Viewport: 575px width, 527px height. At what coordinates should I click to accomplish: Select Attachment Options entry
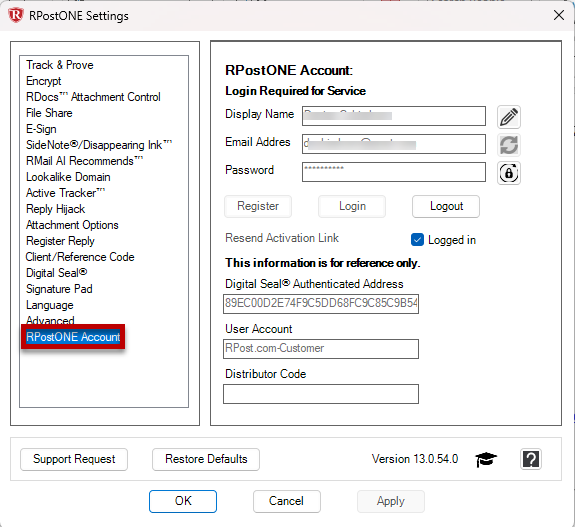(x=72, y=225)
